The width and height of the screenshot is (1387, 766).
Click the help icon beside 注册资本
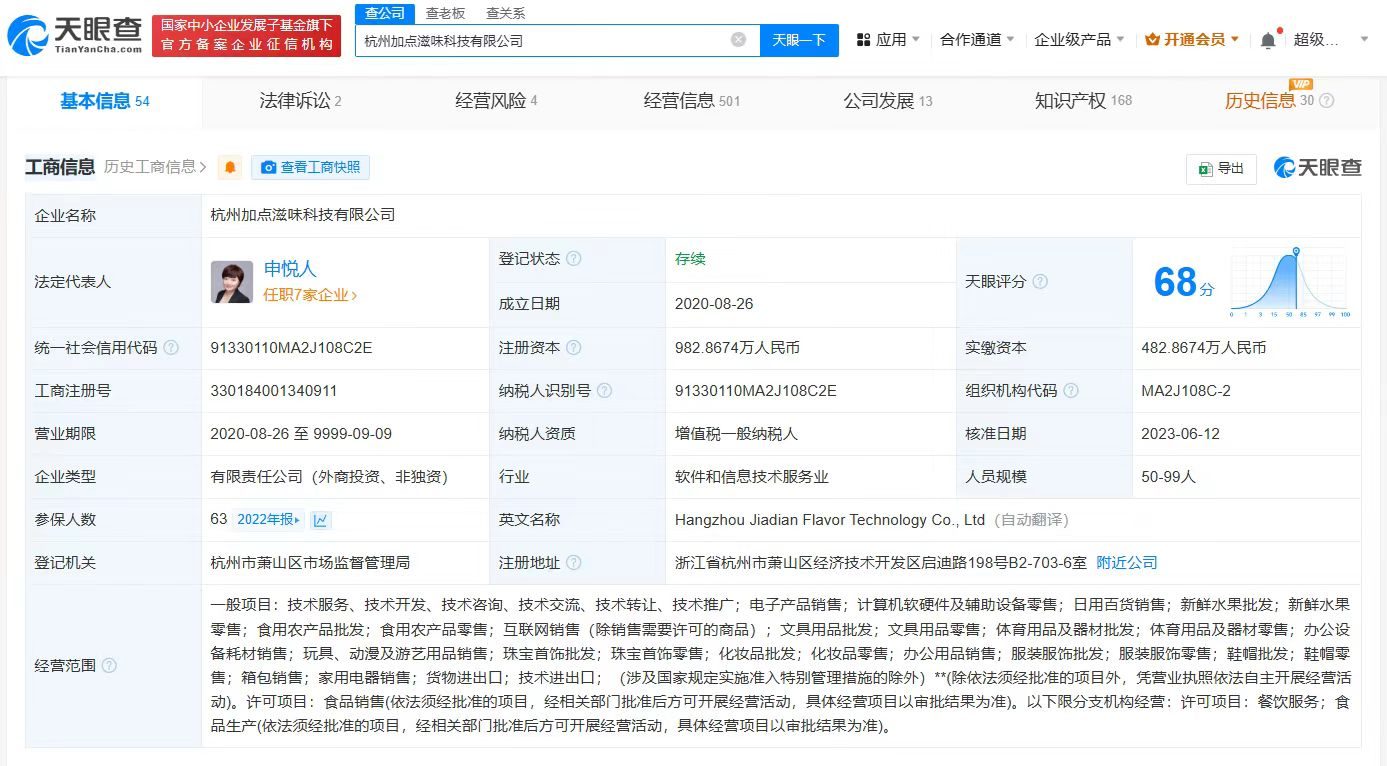click(575, 348)
